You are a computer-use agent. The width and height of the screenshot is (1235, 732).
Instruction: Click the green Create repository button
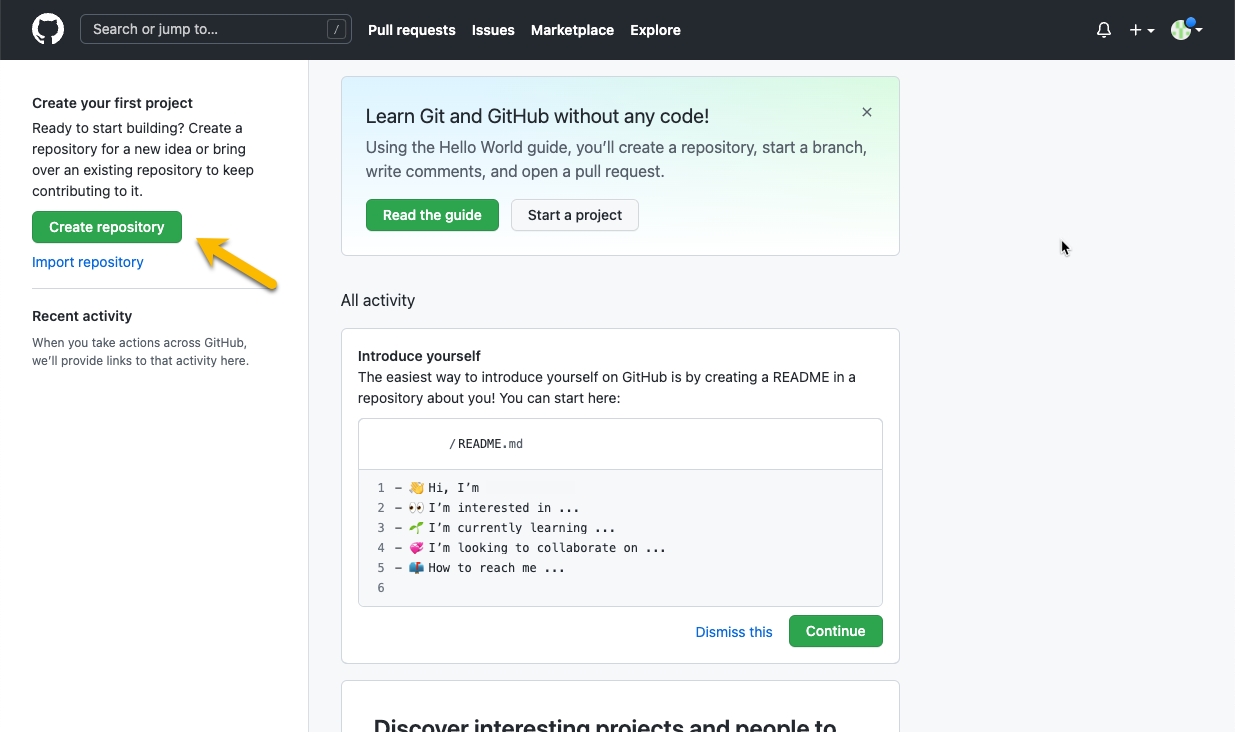point(107,227)
